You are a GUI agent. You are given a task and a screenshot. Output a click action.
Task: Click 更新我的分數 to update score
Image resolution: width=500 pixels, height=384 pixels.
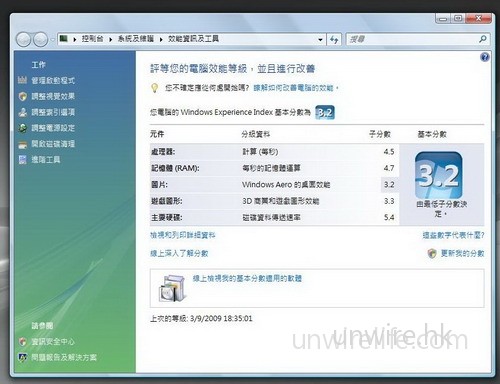(463, 254)
